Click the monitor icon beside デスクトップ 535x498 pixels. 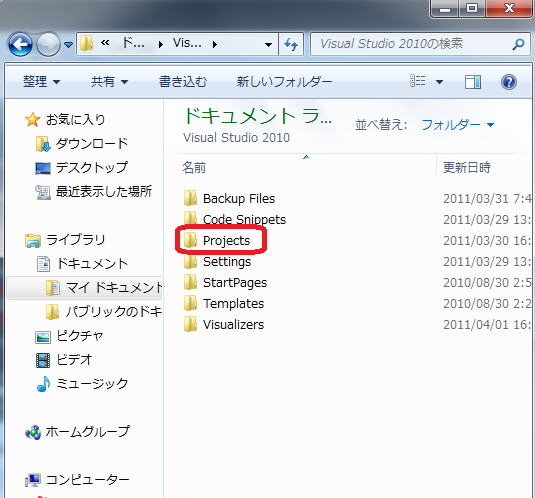[43, 168]
